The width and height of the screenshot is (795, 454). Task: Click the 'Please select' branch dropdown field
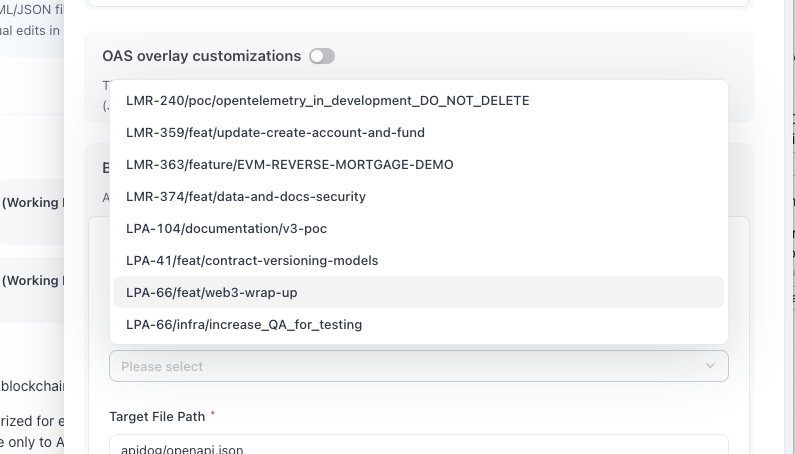coord(400,366)
